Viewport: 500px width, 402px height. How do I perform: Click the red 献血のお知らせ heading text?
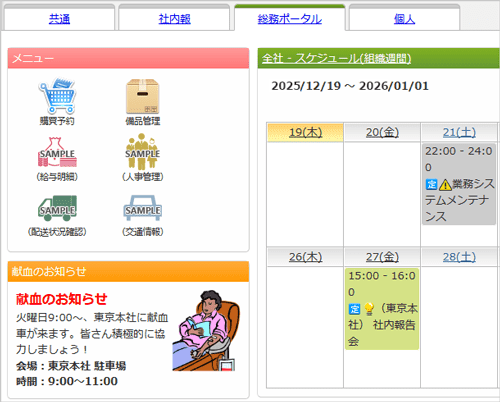pyautogui.click(x=62, y=299)
